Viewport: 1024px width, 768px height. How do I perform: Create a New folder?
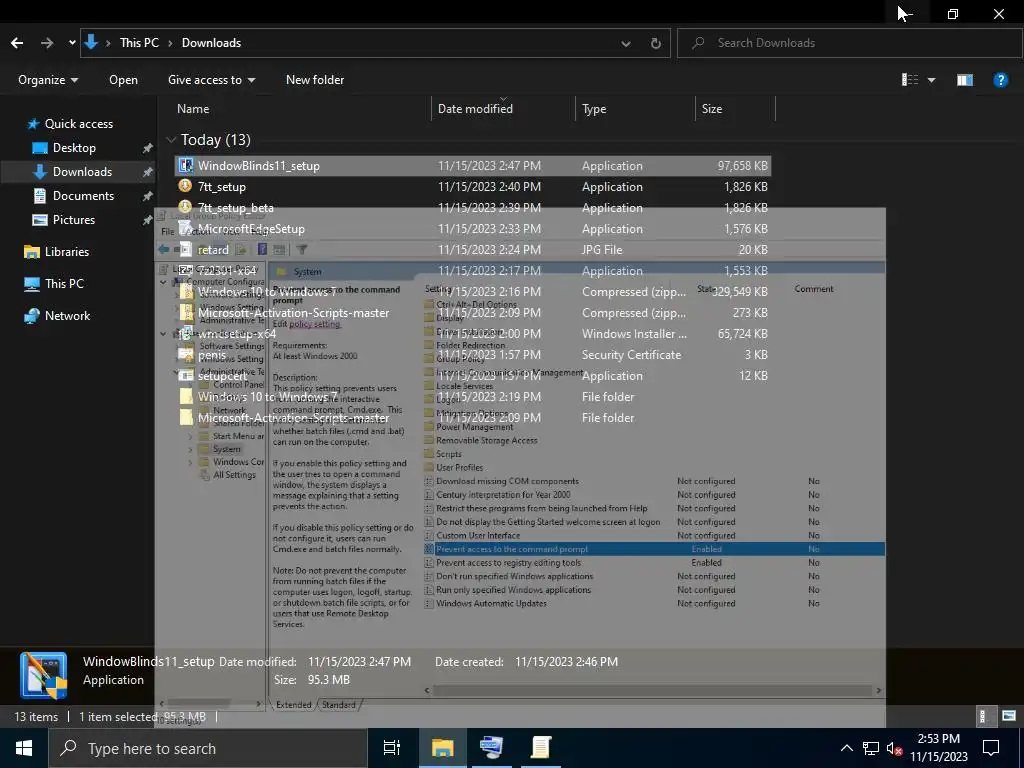[x=315, y=80]
